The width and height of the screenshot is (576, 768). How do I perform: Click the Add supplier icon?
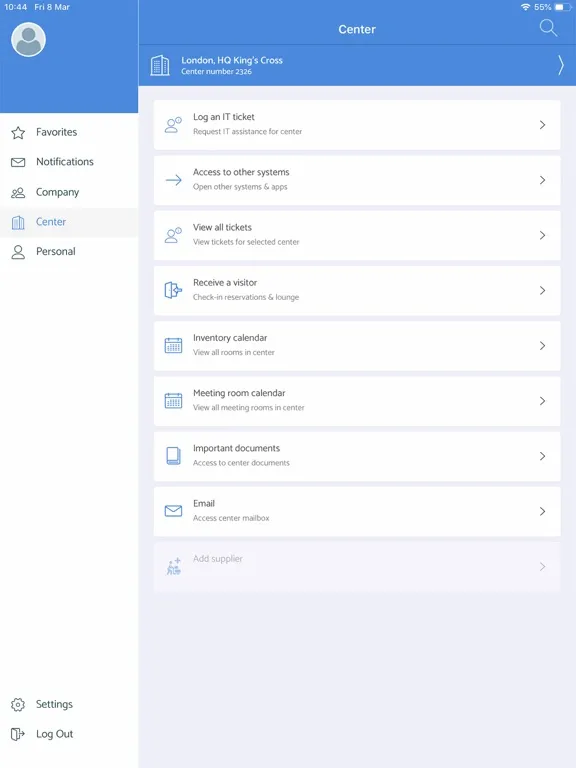point(173,567)
